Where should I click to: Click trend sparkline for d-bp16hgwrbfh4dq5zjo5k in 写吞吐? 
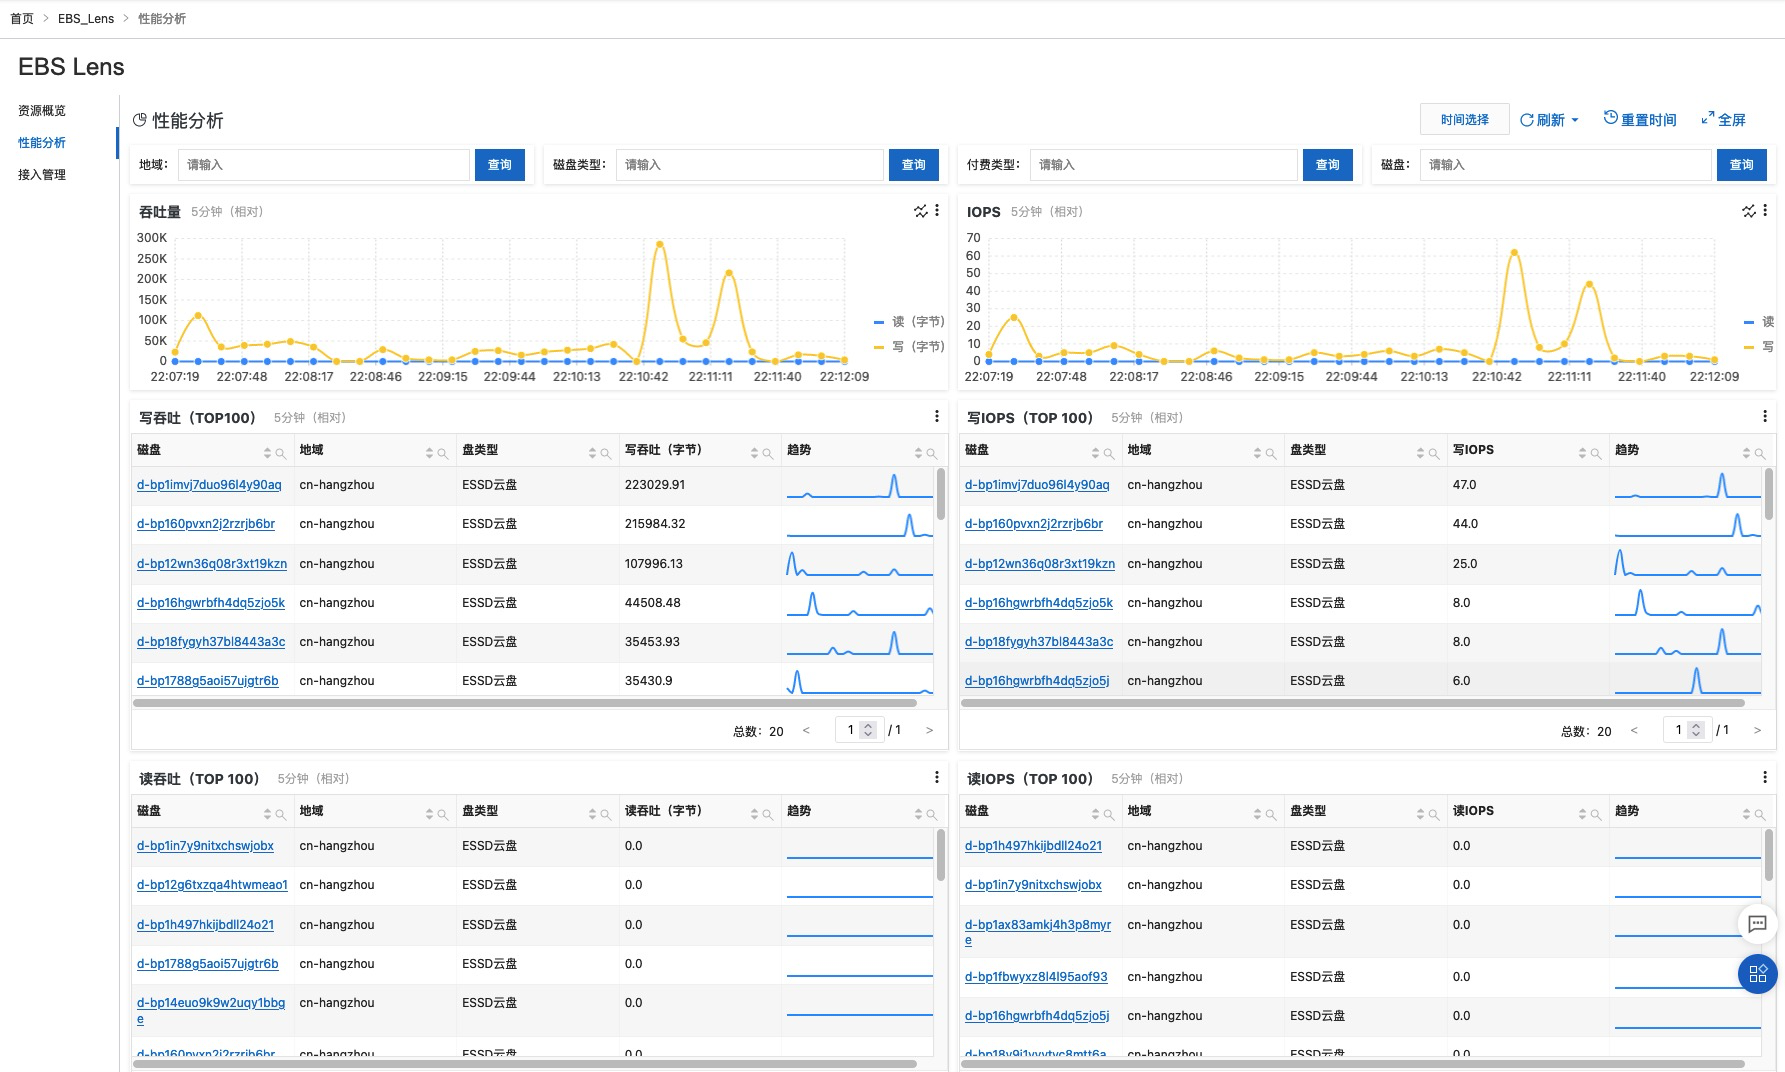860,603
